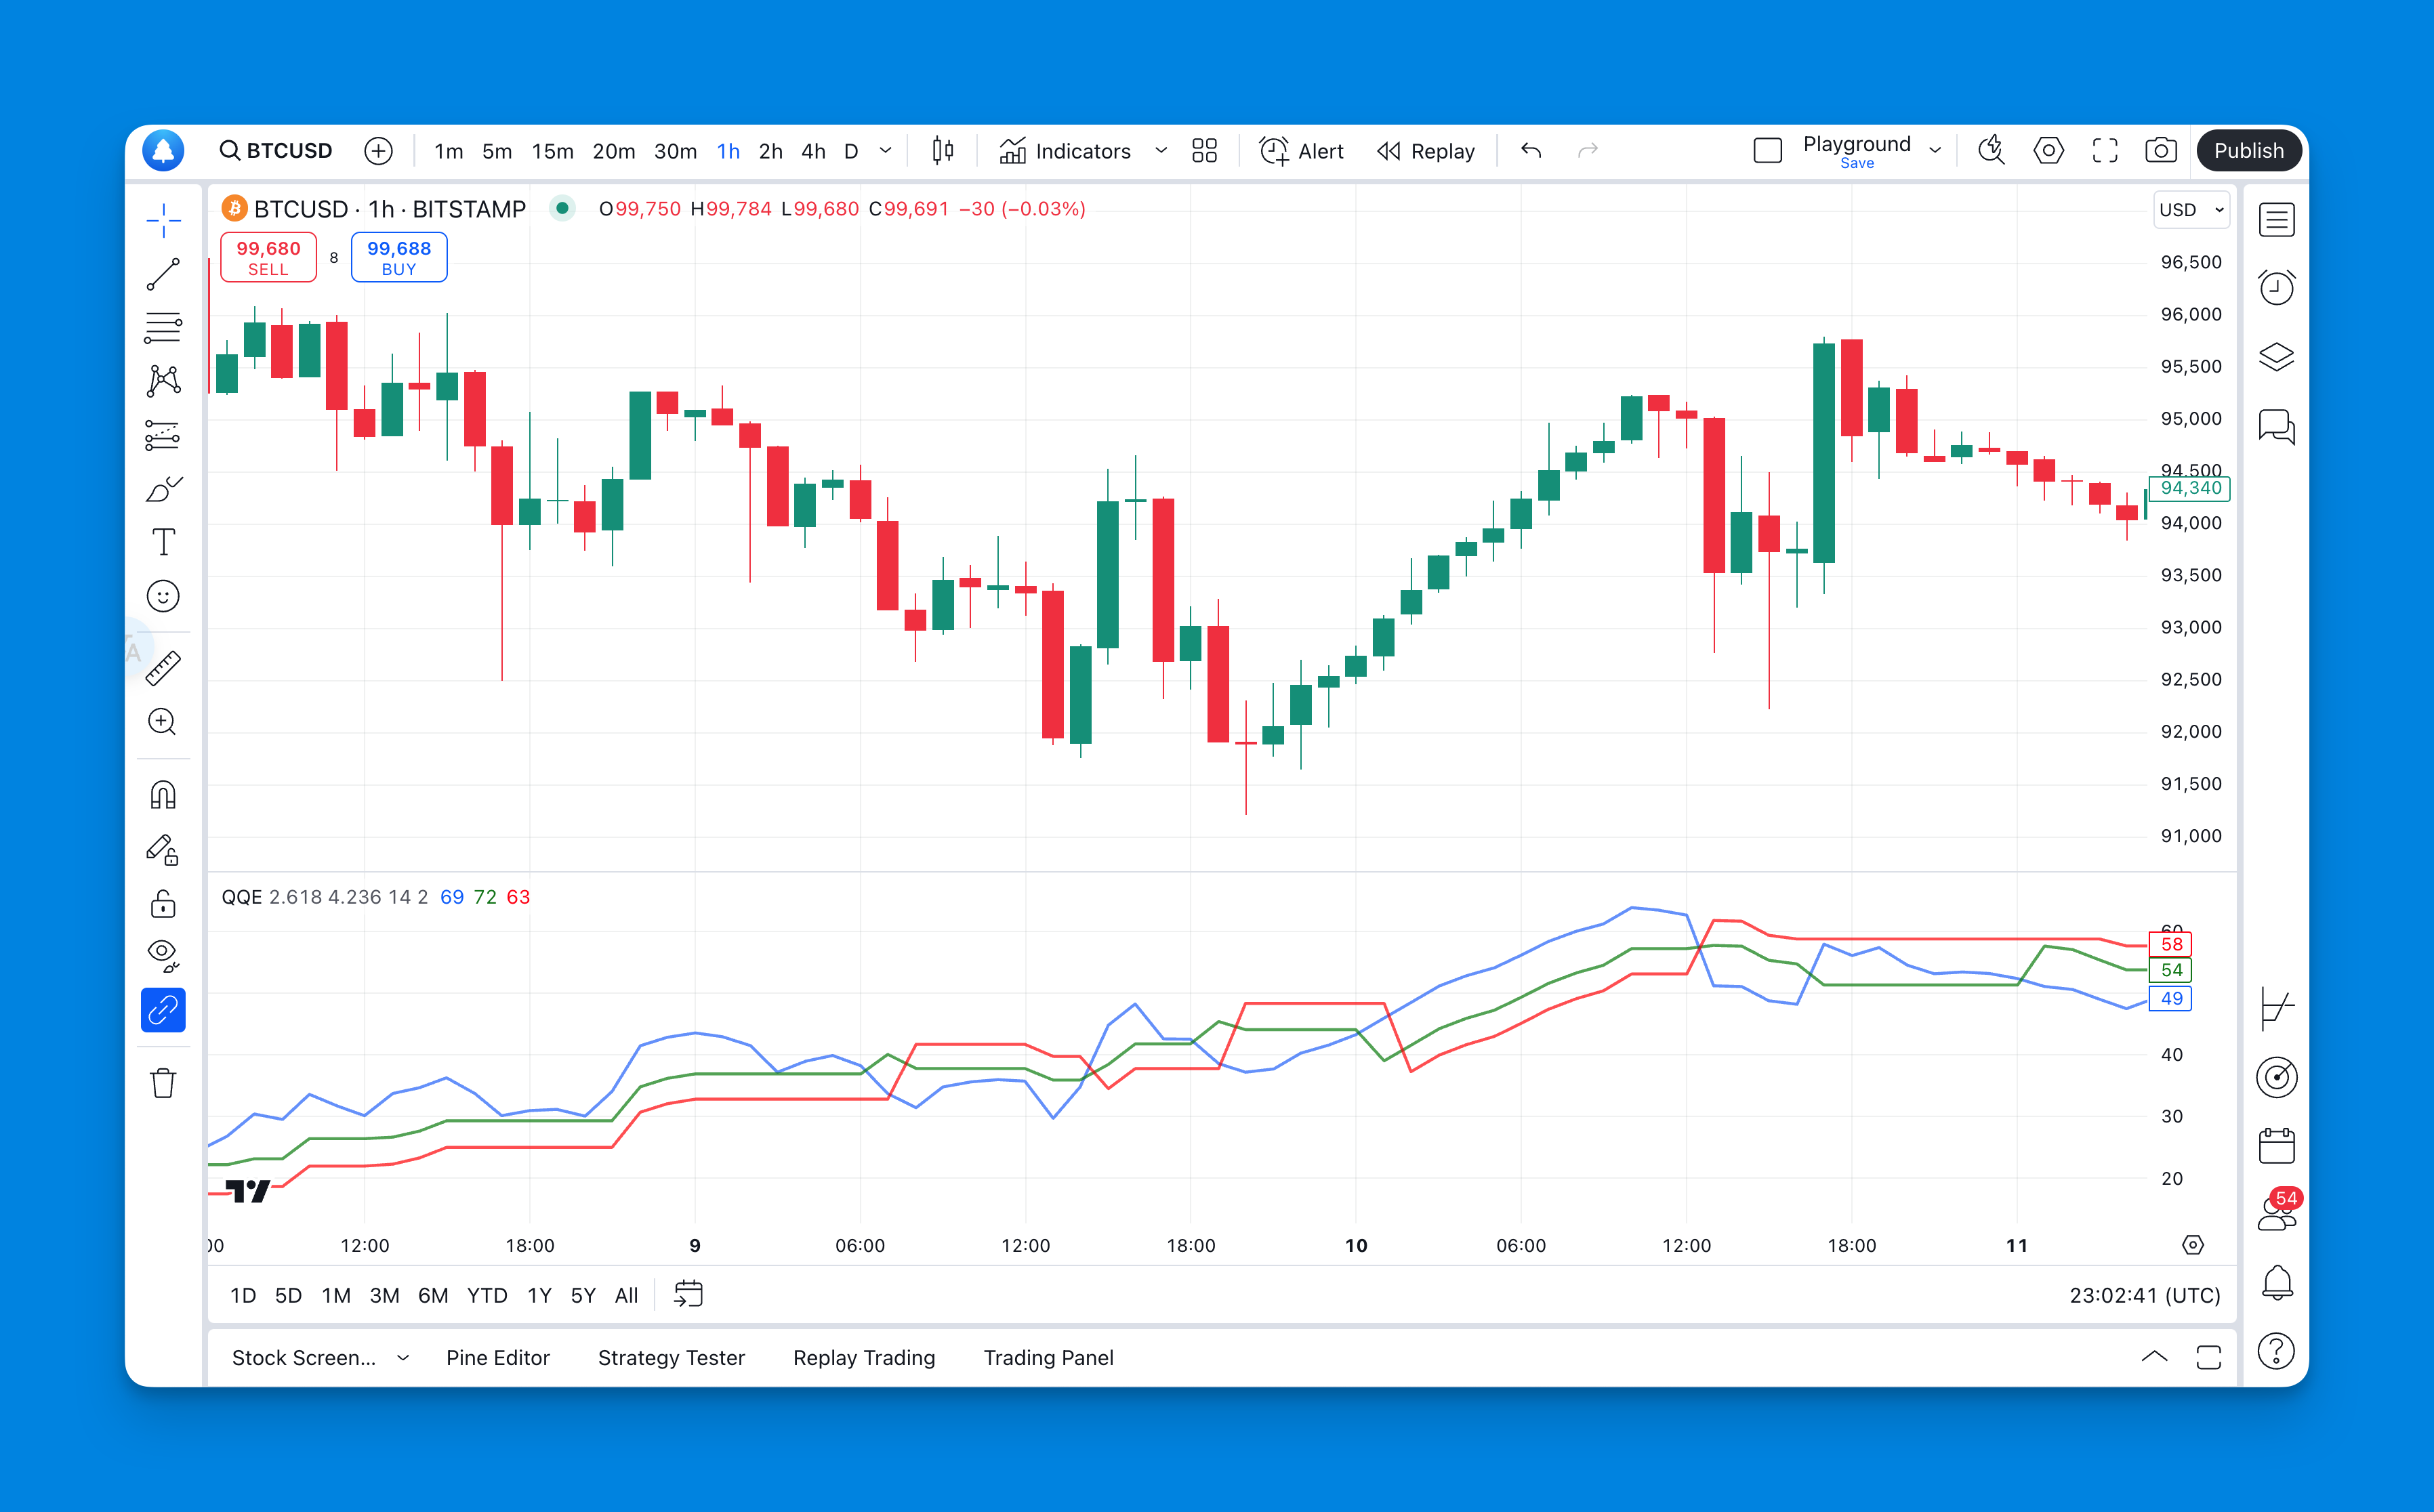2434x1512 pixels.
Task: Select the ruler measure tool
Action: (x=163, y=668)
